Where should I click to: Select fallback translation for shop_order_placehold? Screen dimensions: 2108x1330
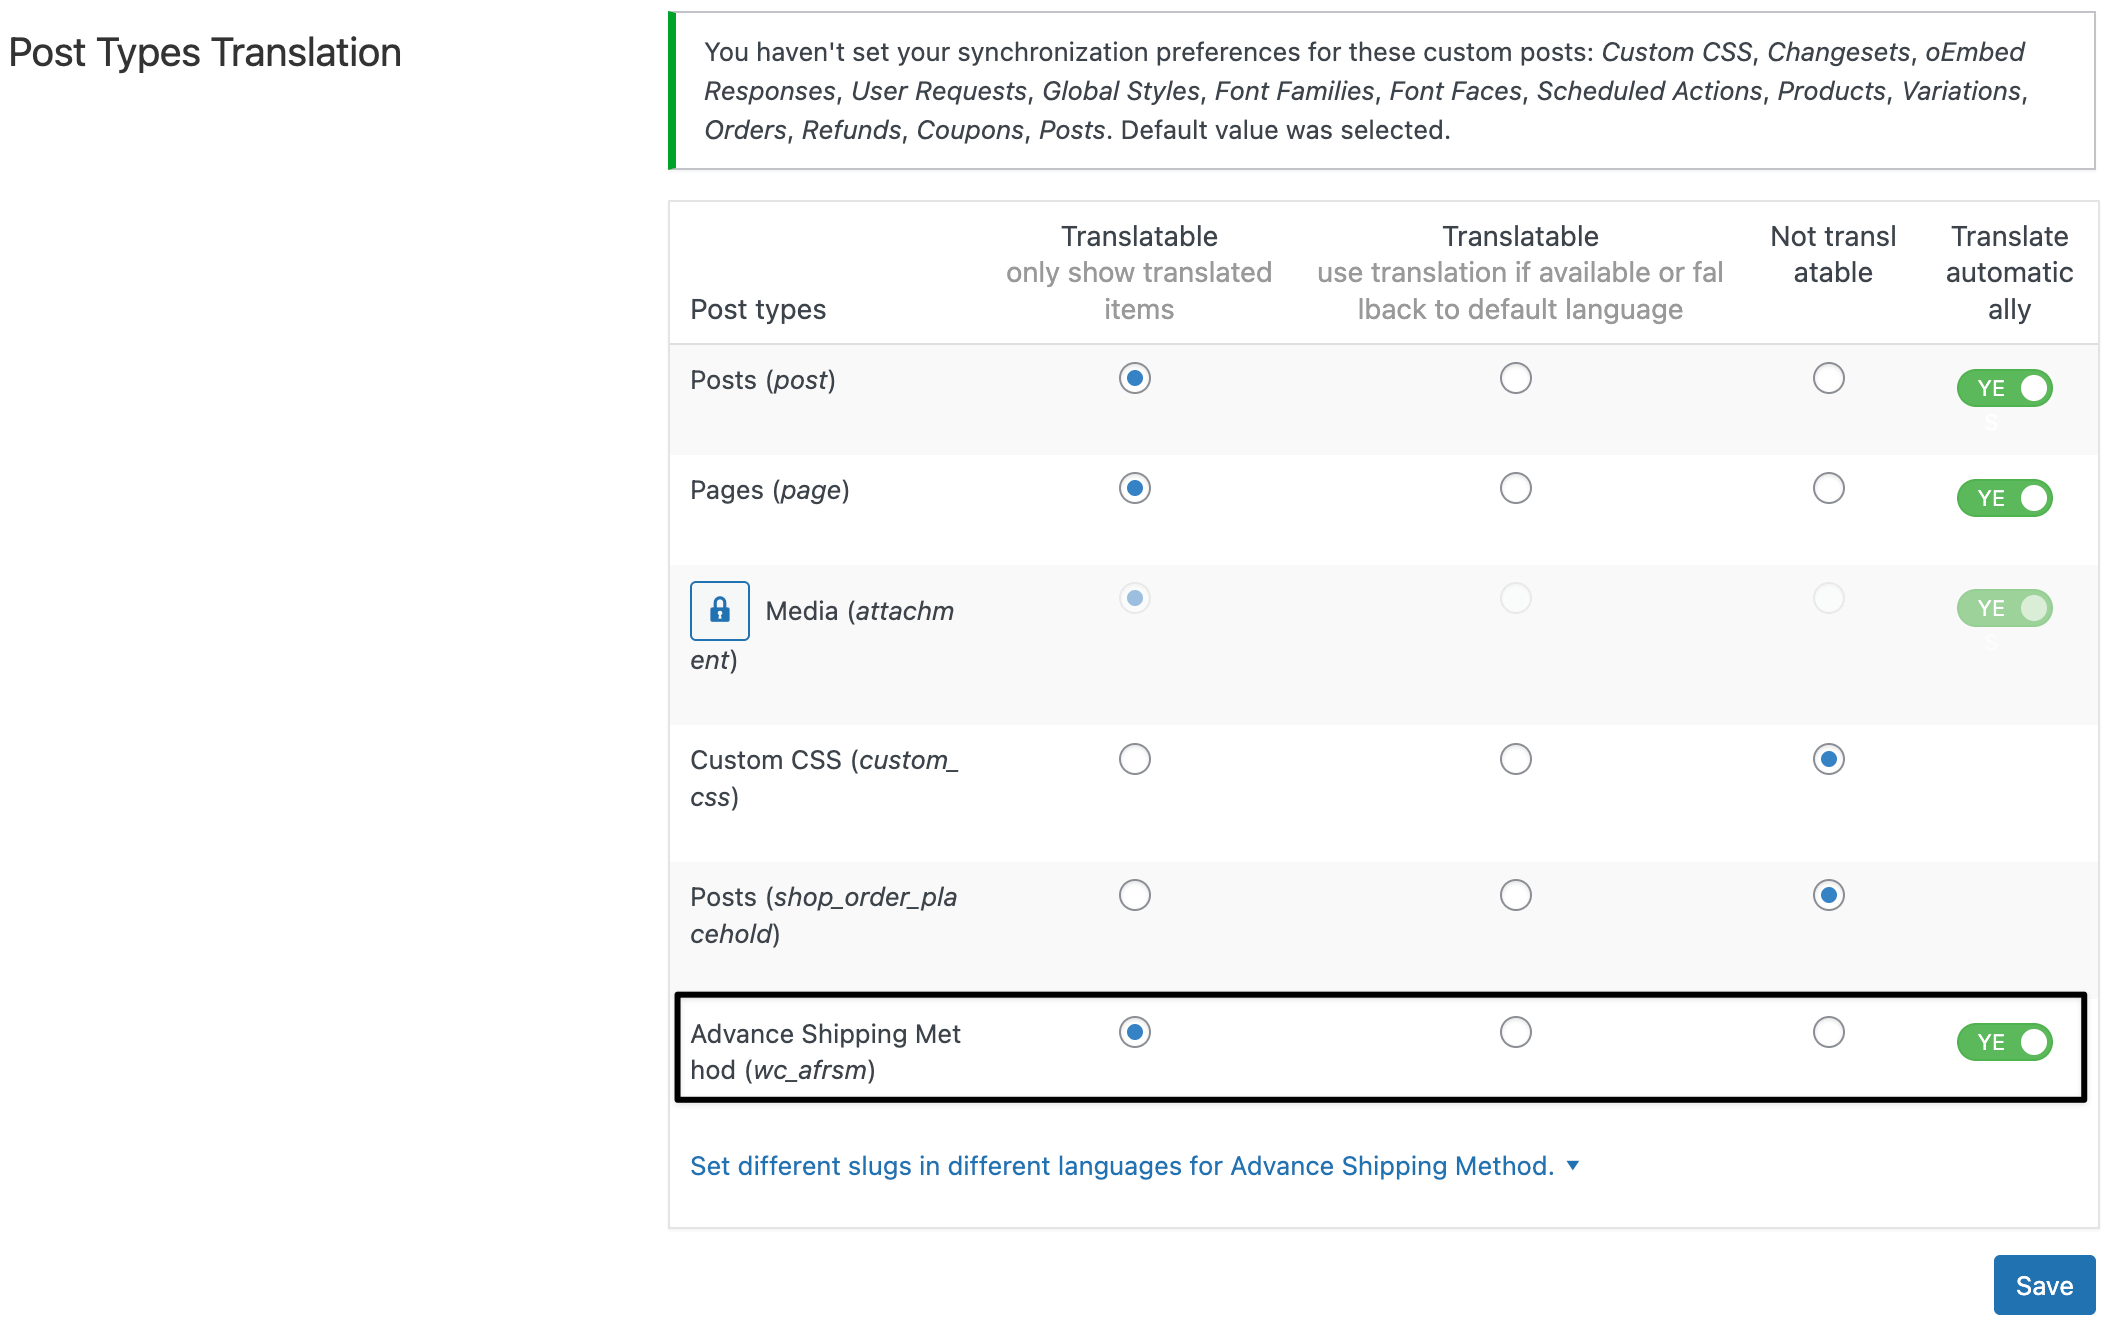click(1515, 895)
